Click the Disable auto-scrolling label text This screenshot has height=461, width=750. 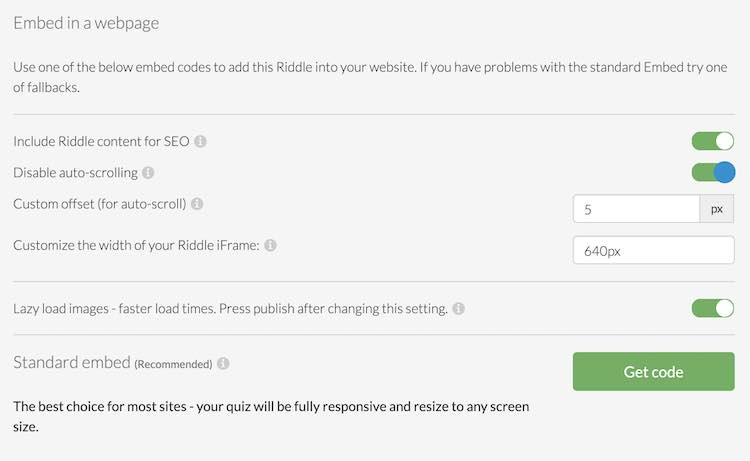pos(76,173)
